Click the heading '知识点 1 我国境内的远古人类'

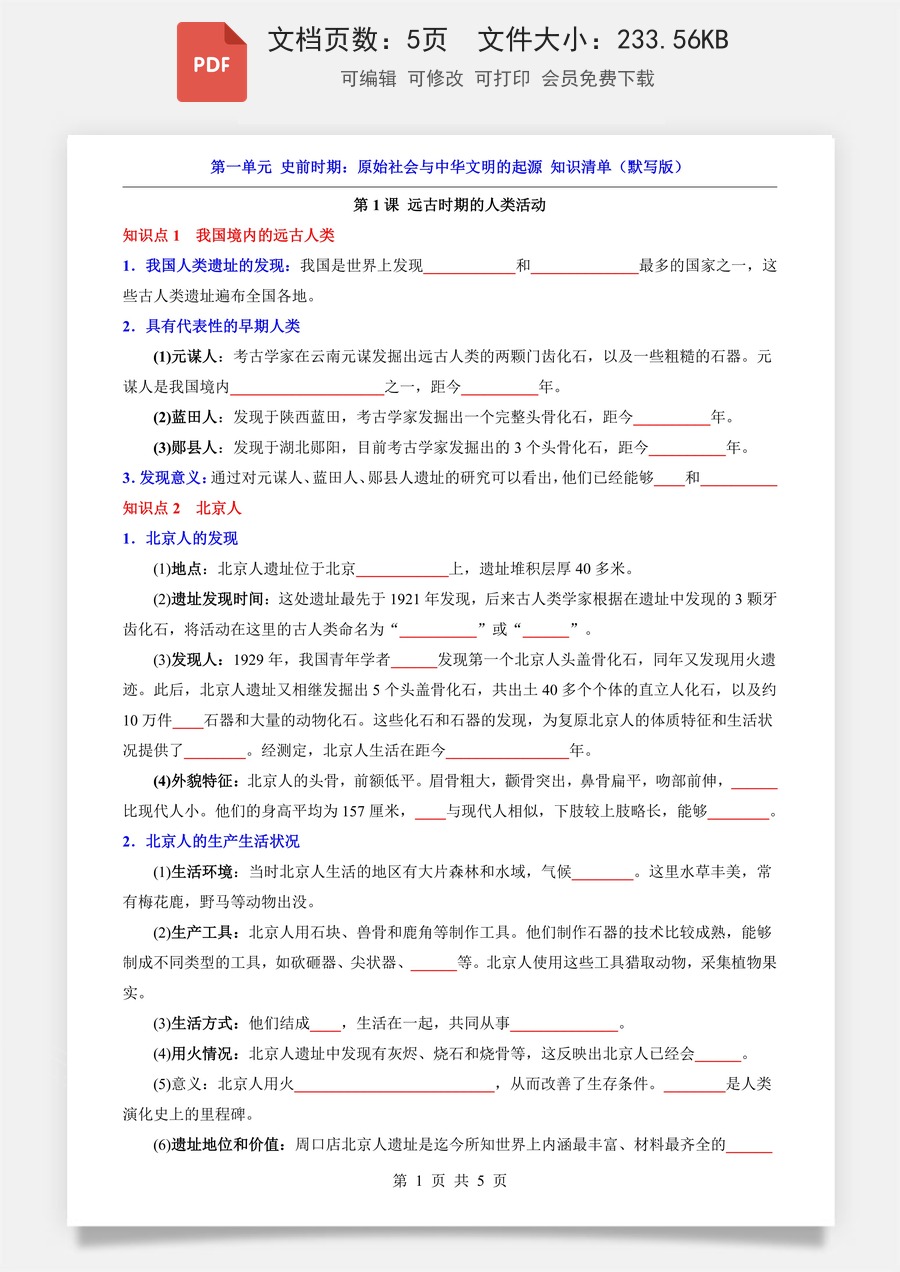(228, 236)
